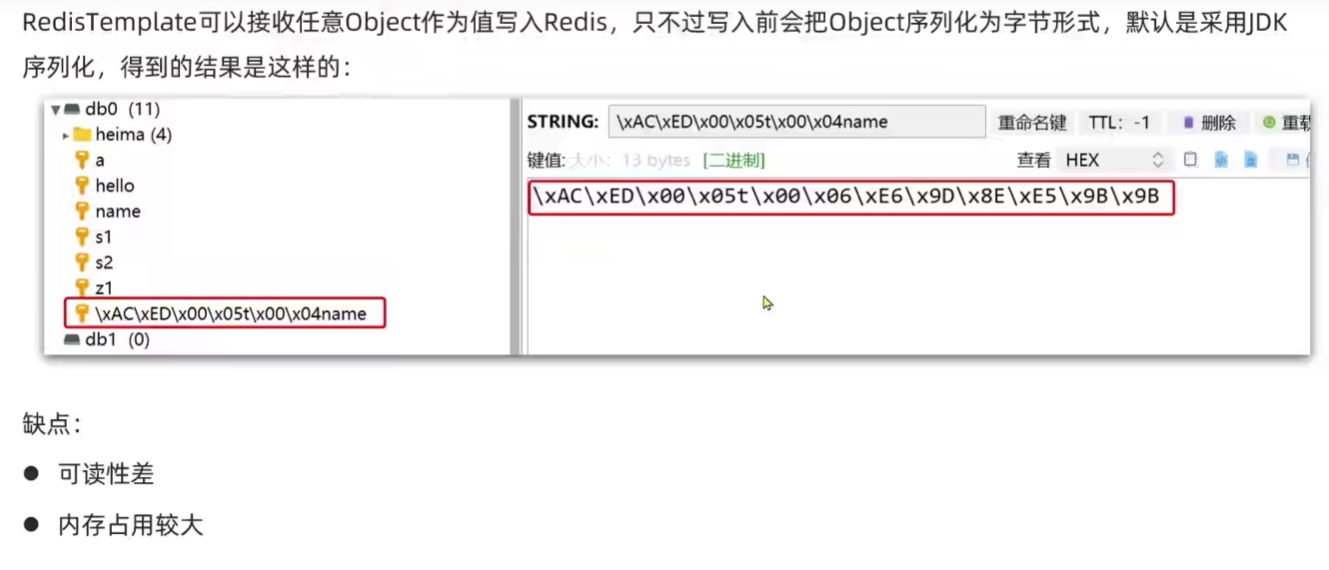The height and width of the screenshot is (570, 1329).
Task: Click the copy value icon next to HEX
Action: pyautogui.click(x=1190, y=160)
